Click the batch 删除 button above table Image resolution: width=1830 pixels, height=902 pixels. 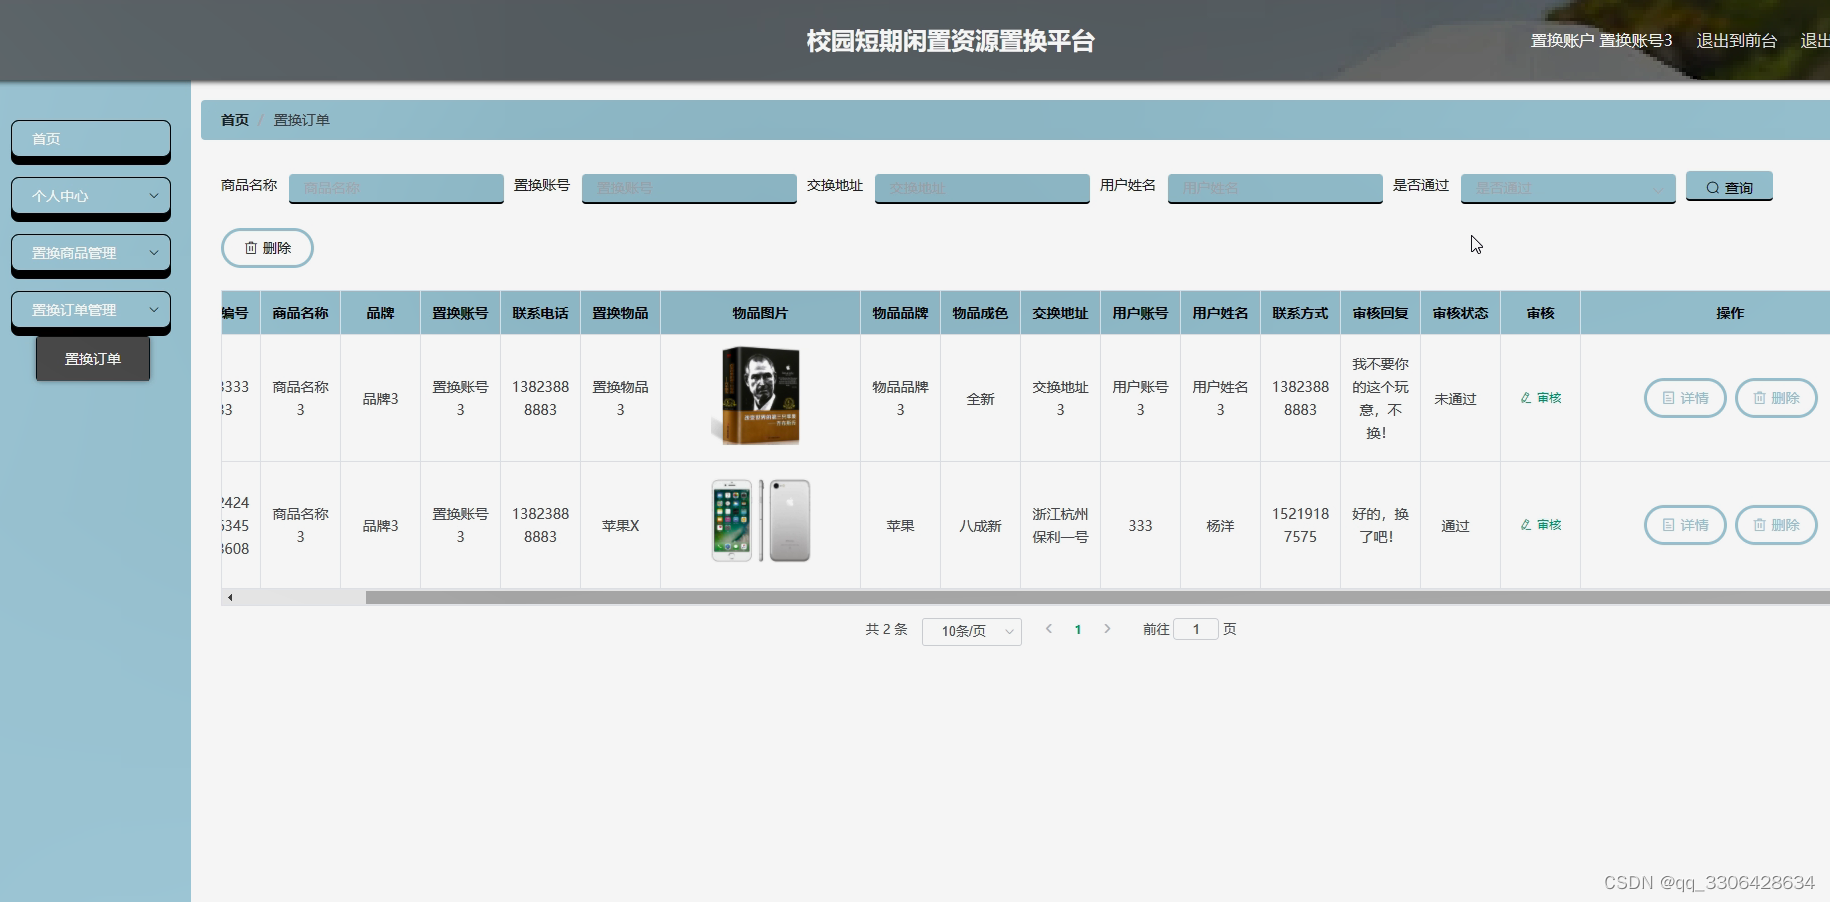pos(267,248)
